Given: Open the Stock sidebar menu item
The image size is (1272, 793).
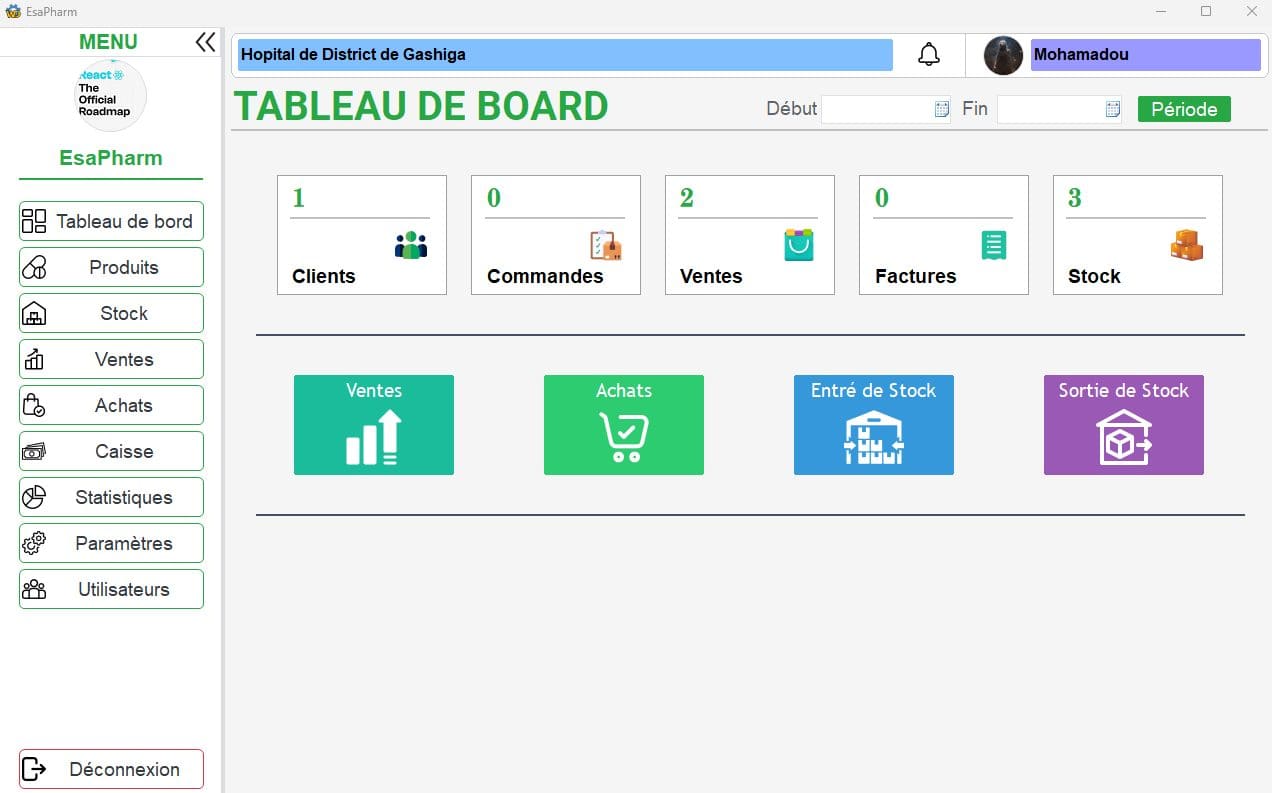Looking at the screenshot, I should click(x=111, y=313).
